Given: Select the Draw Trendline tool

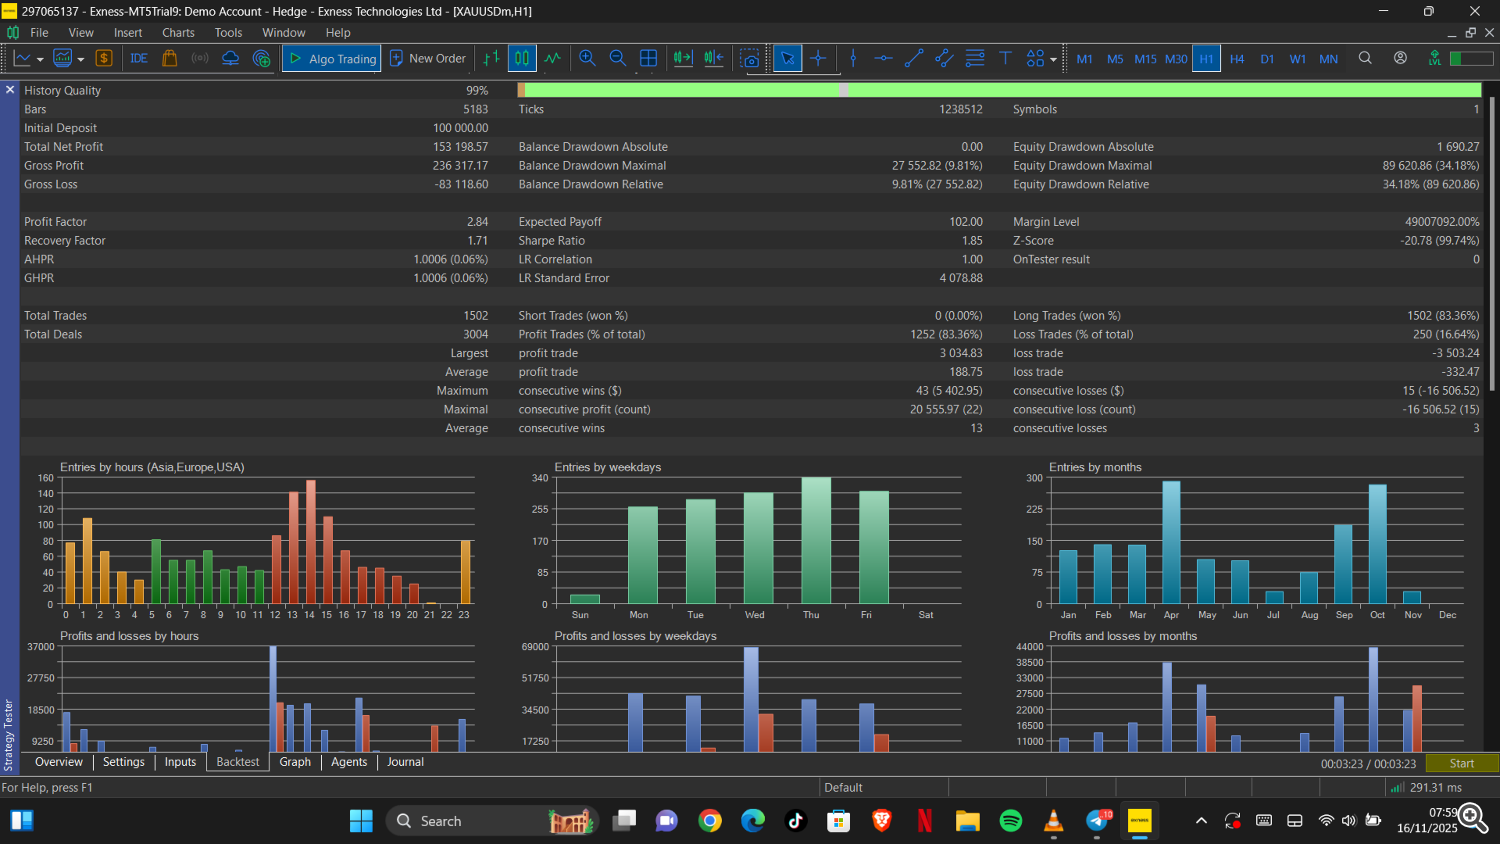Looking at the screenshot, I should pos(913,58).
